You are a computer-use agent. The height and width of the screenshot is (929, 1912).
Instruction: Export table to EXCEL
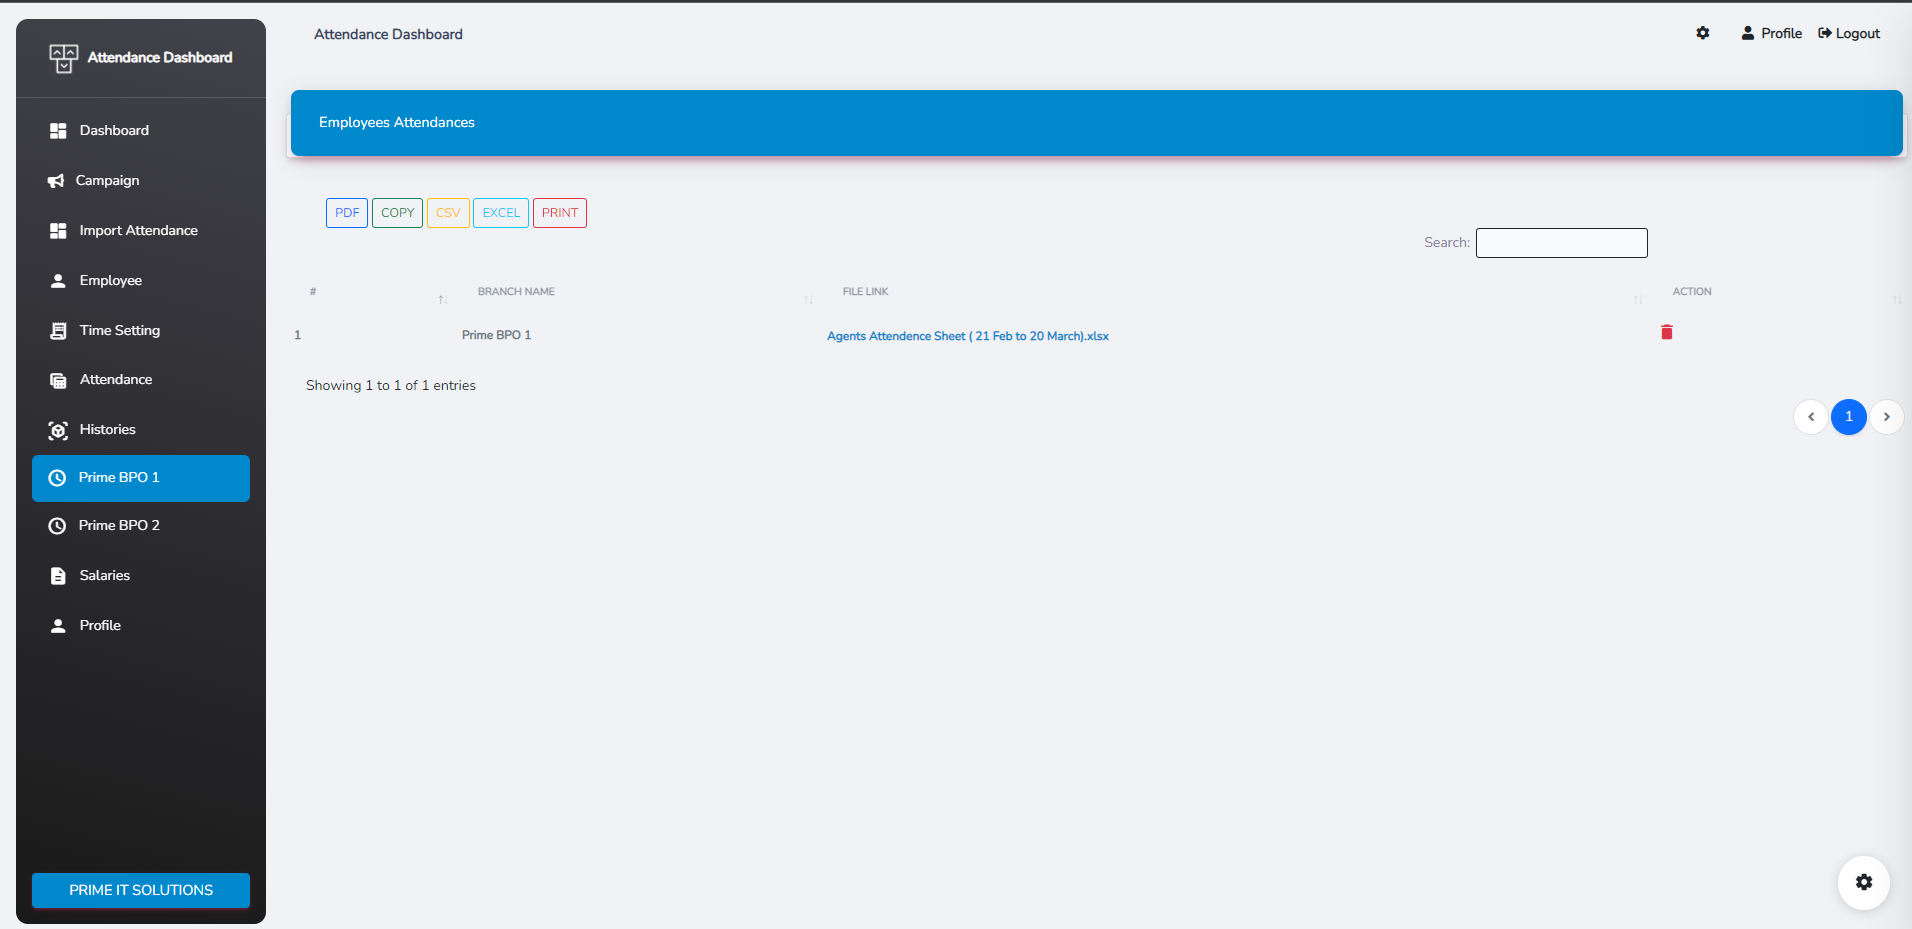(x=501, y=213)
